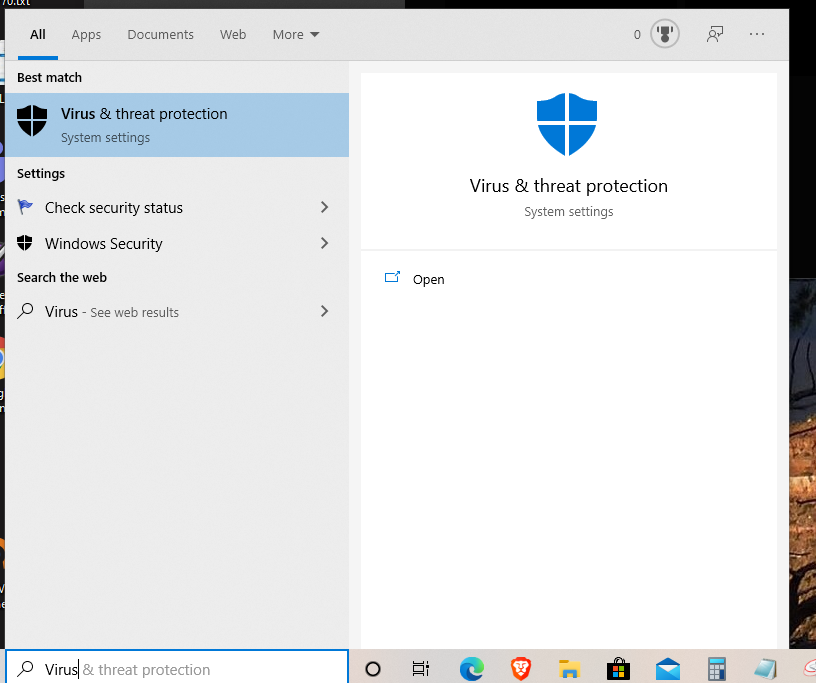Launch Notepad from the taskbar
The height and width of the screenshot is (683, 816).
pos(765,669)
